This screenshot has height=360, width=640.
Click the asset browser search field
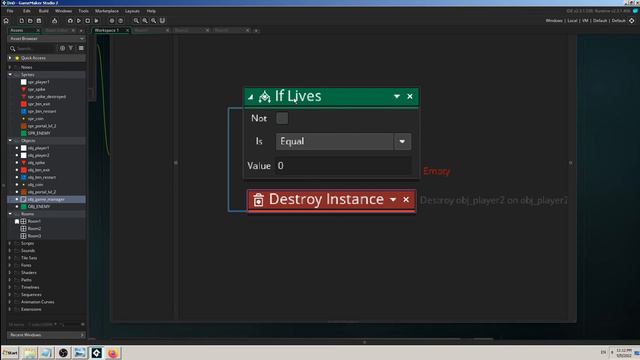pyautogui.click(x=36, y=49)
